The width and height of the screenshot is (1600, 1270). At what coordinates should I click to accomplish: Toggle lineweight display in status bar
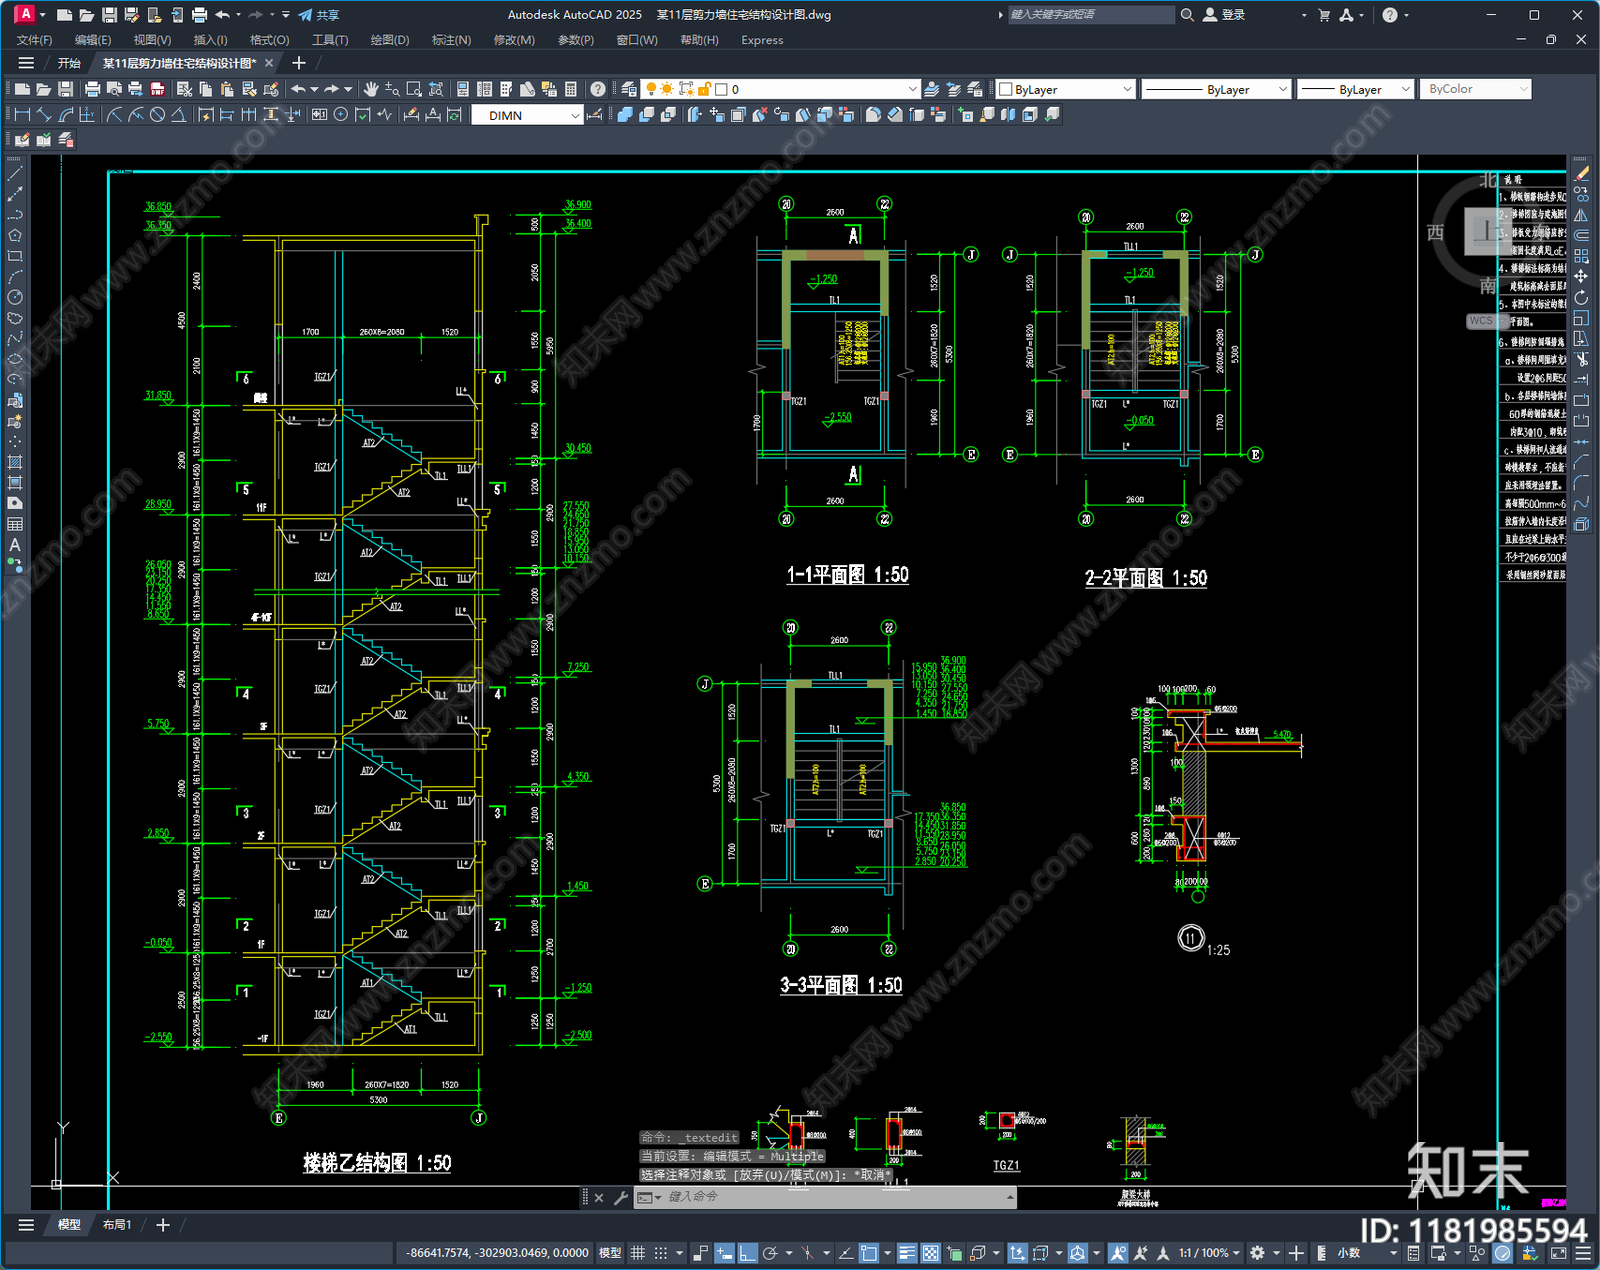907,1253
